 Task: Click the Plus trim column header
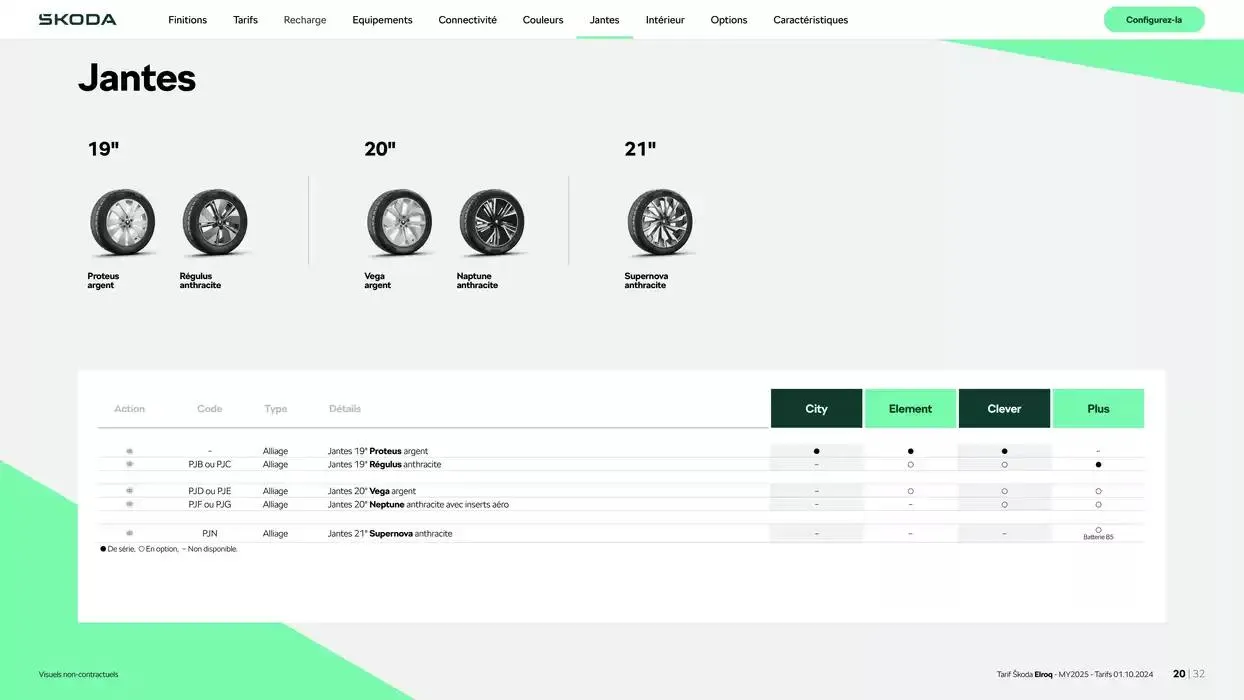[x=1098, y=408]
